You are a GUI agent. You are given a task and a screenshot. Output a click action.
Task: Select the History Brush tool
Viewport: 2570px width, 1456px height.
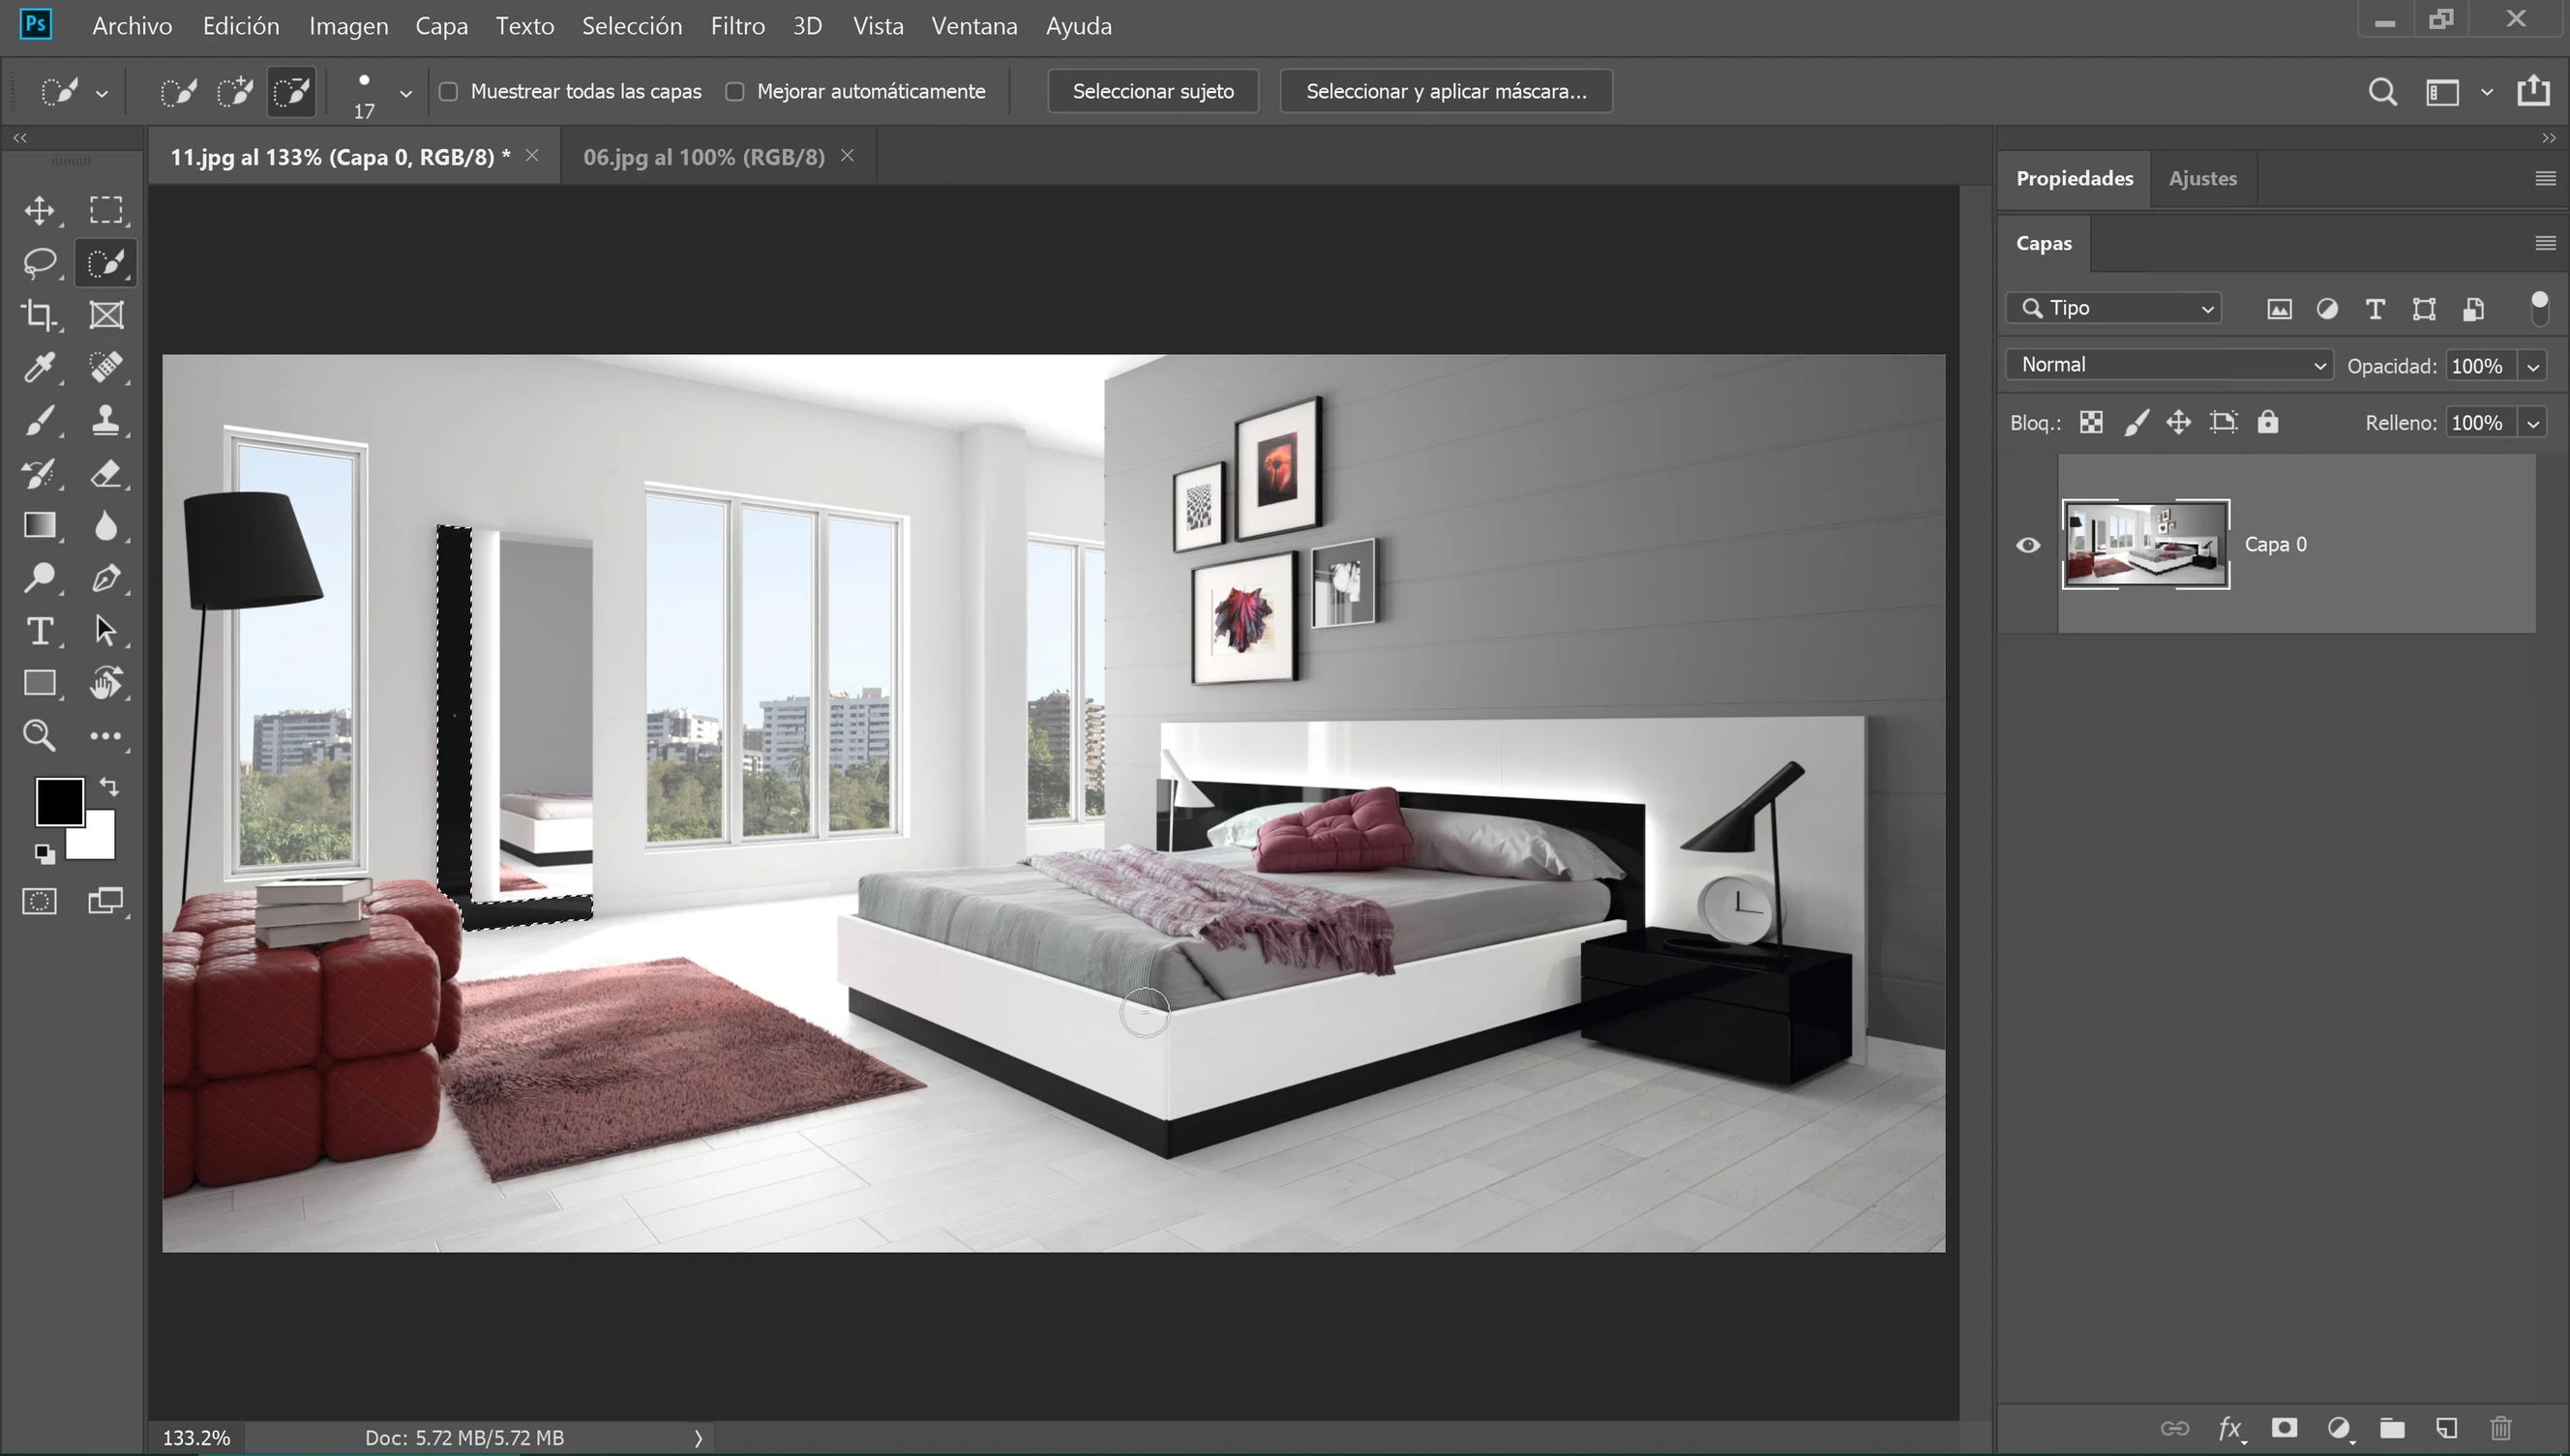[x=40, y=473]
